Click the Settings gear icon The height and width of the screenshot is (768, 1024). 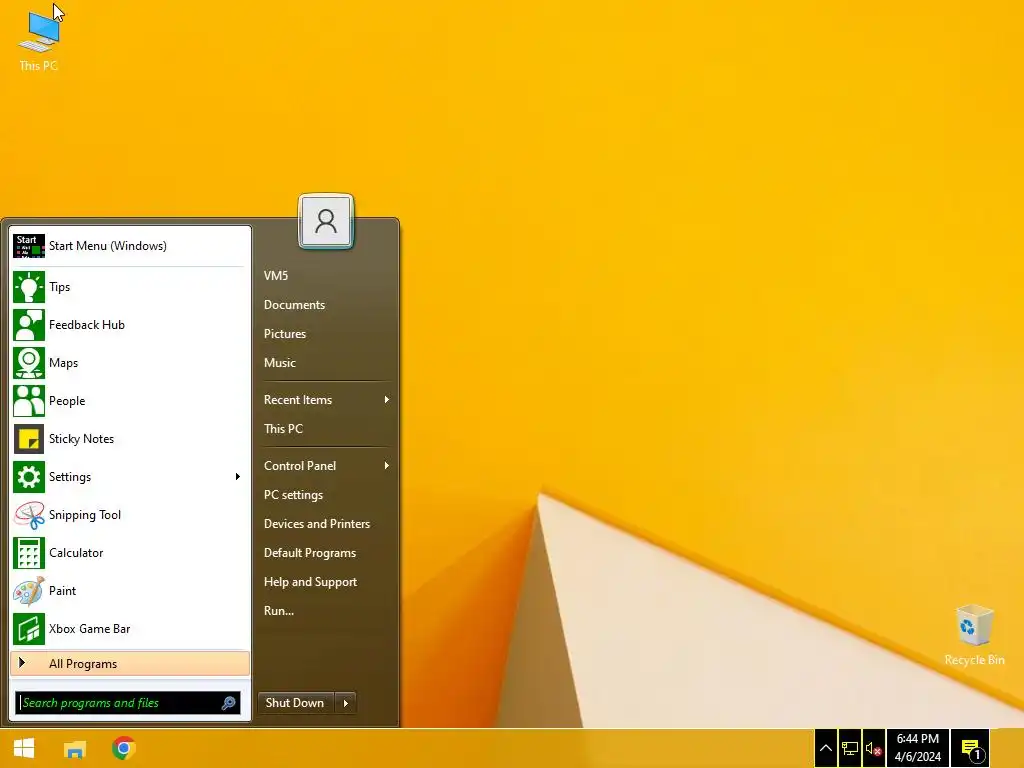pos(29,477)
